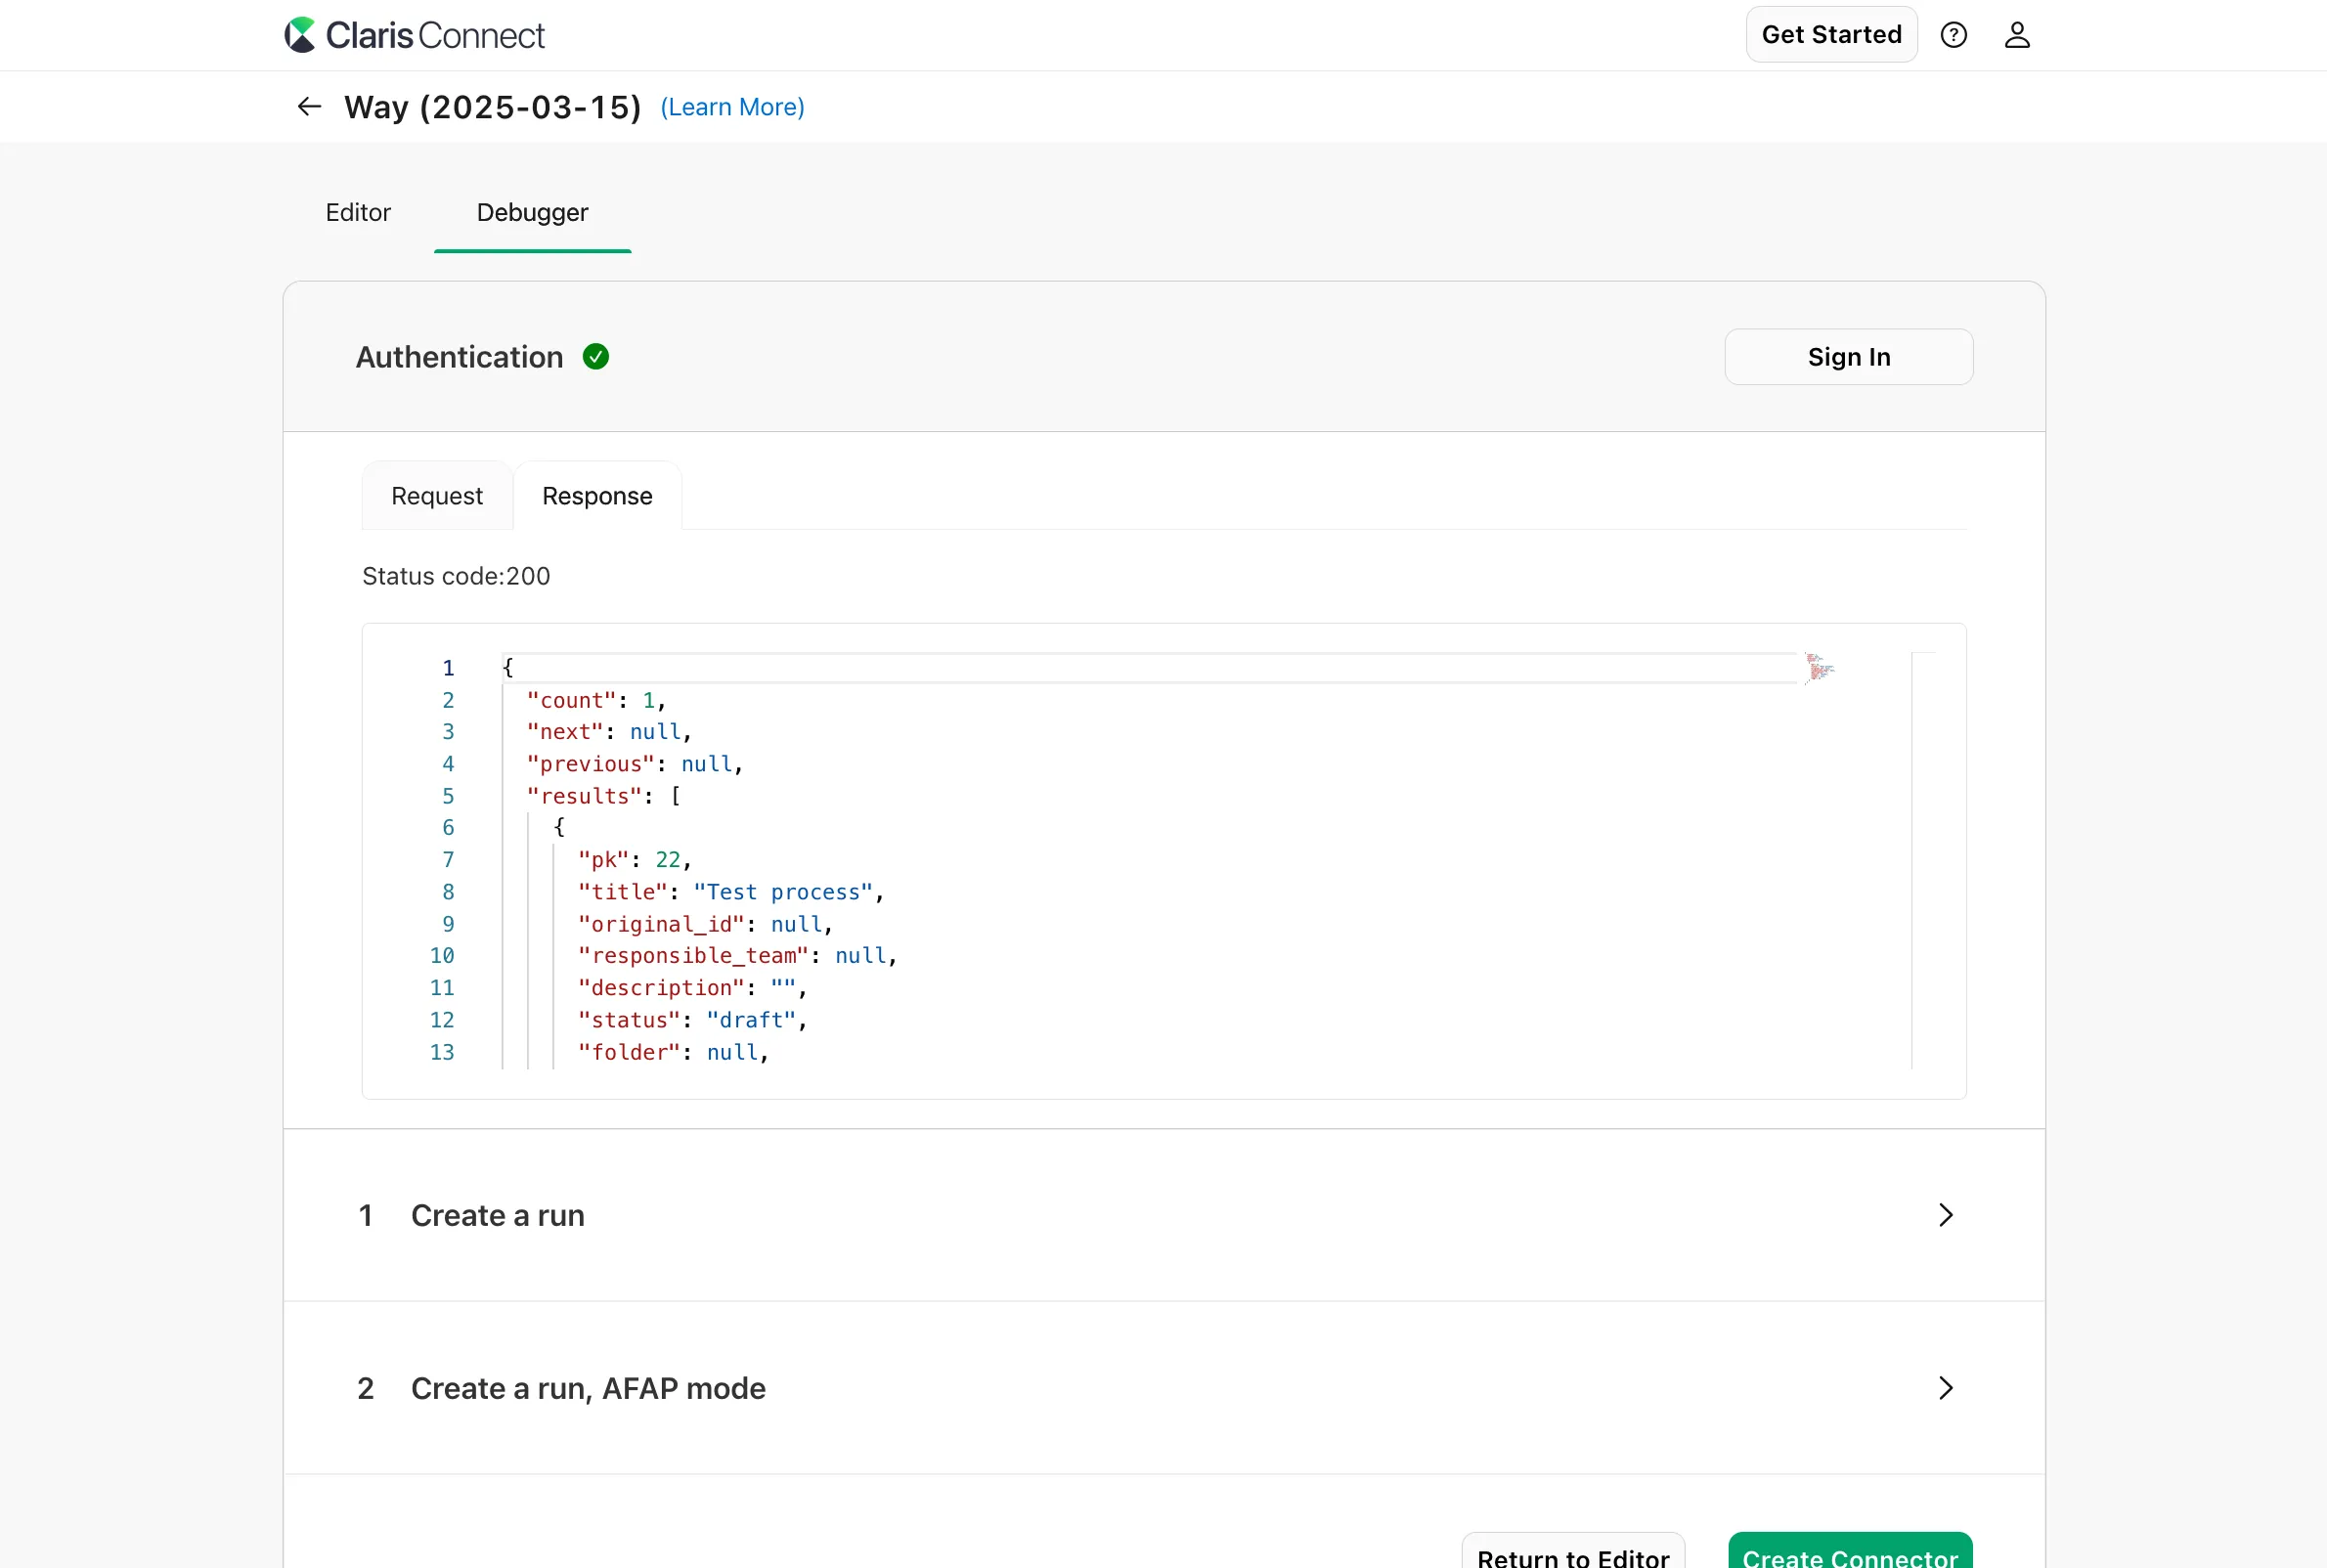Open the user account profile icon
Image resolution: width=2327 pixels, height=1568 pixels.
(2017, 35)
